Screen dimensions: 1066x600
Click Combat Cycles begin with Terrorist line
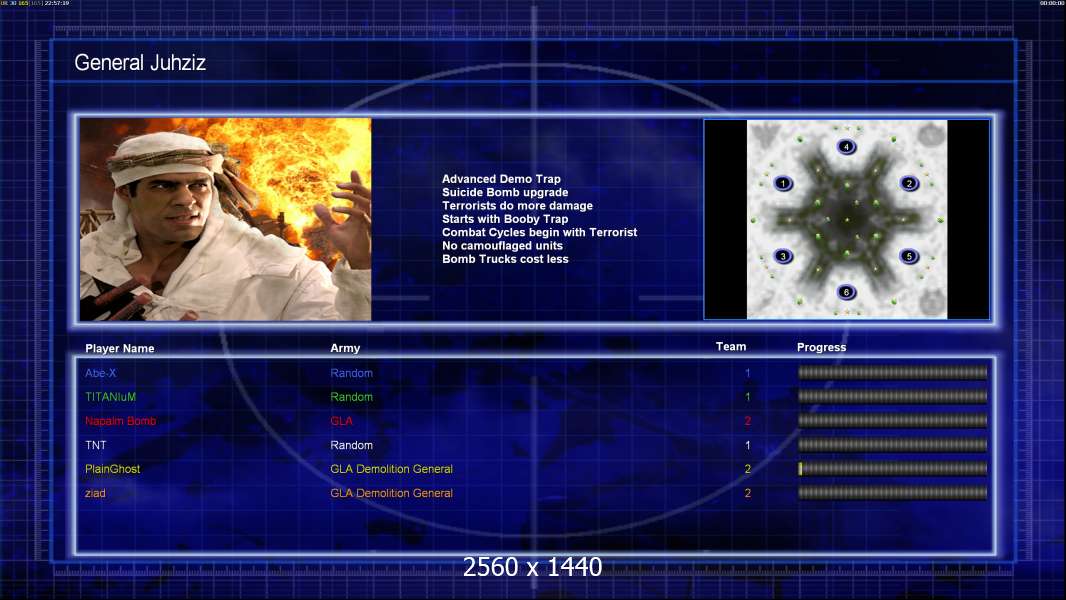coord(540,232)
